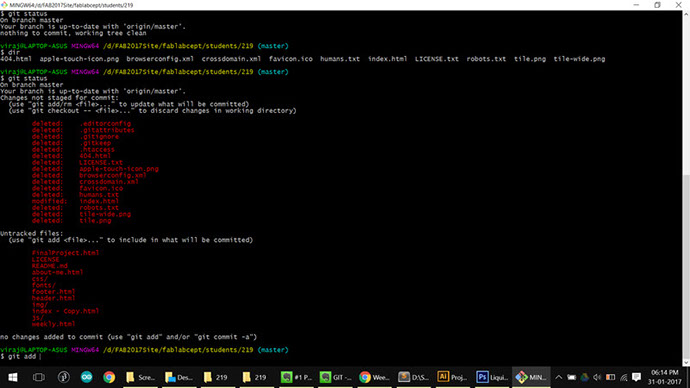This screenshot has height=388, width=690.
Task: Open the MINGW64 window system menu icon
Action: [4, 5]
